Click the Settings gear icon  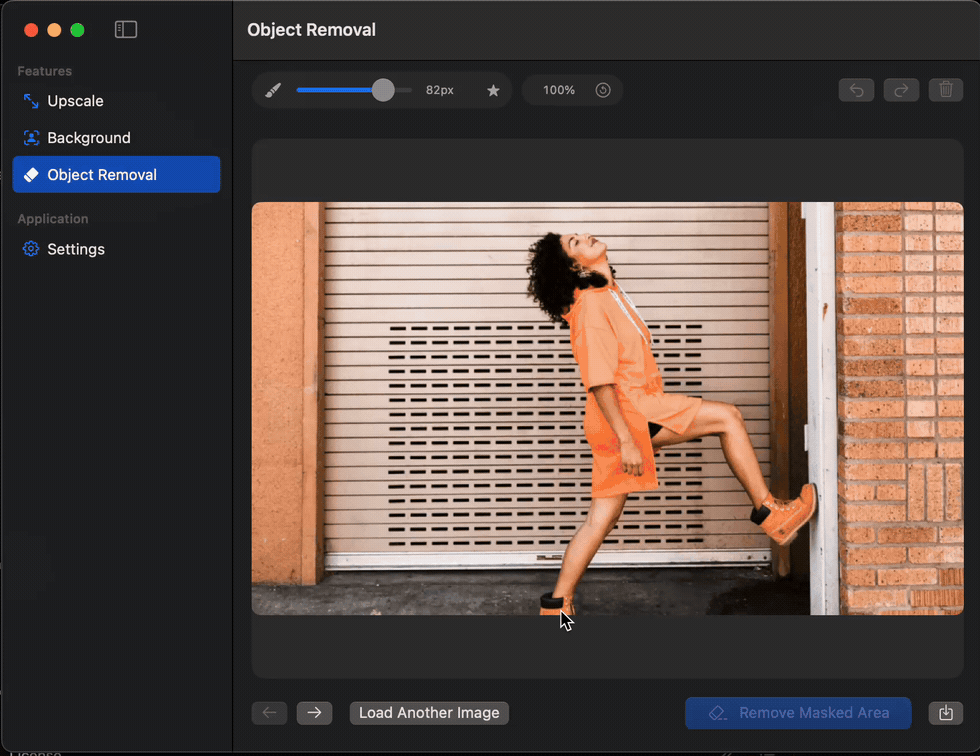[31, 249]
